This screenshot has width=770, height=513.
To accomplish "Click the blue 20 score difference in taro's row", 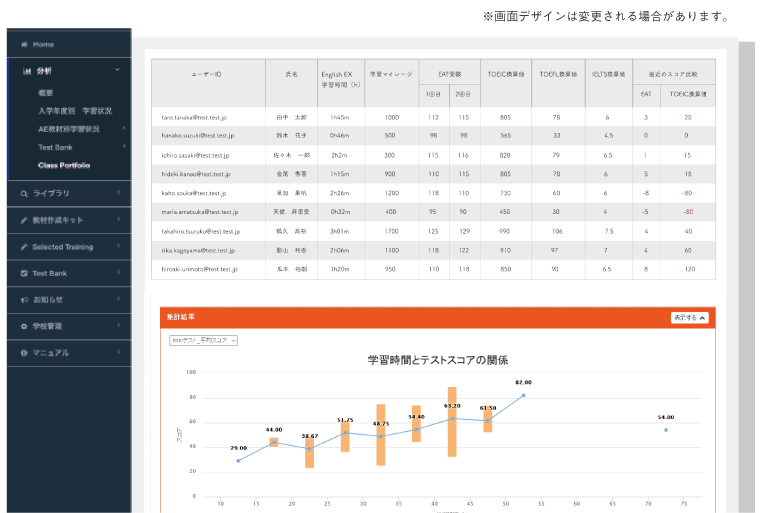I will click(688, 118).
